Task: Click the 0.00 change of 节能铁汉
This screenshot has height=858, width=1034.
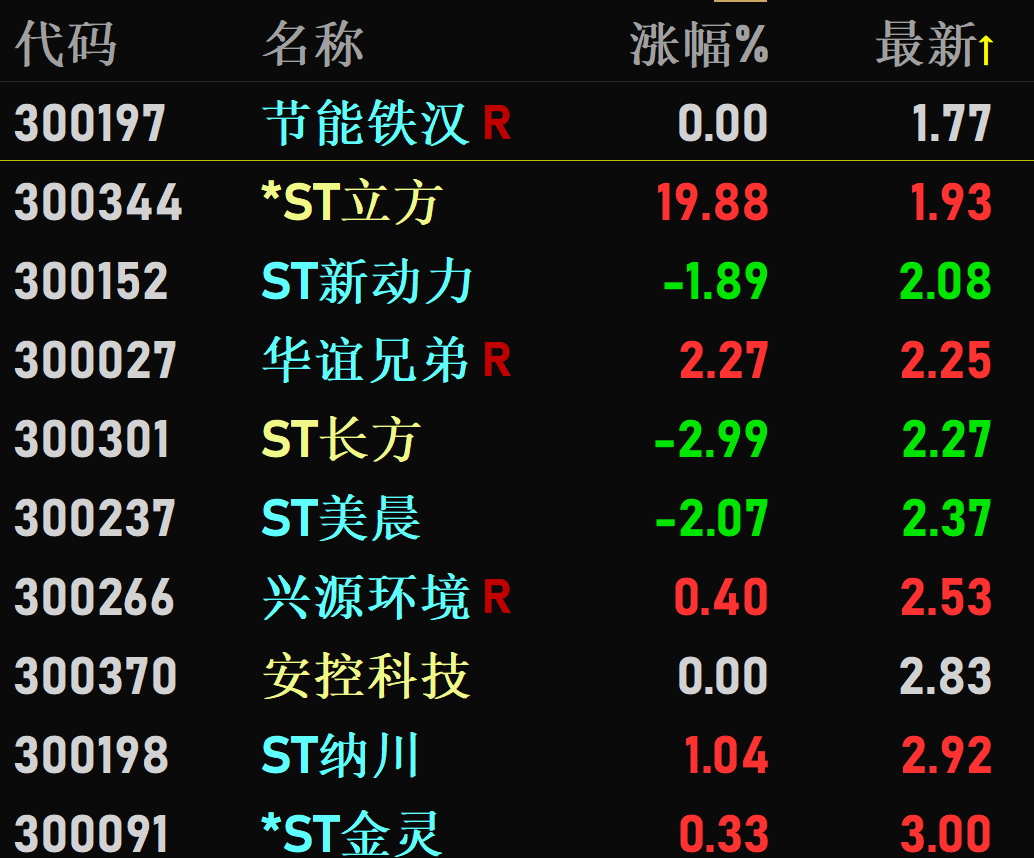Action: [x=723, y=123]
